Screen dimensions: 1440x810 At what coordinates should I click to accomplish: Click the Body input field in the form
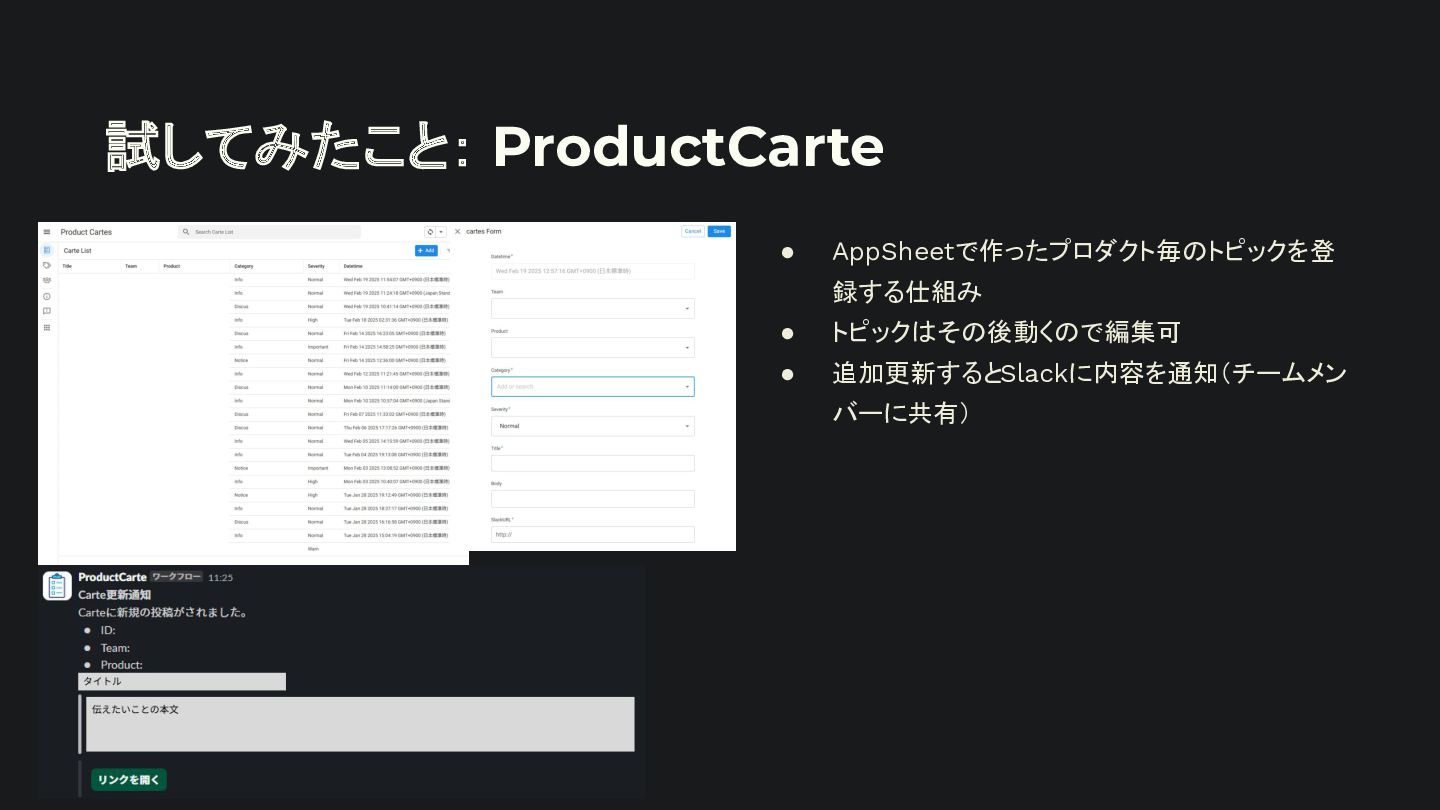coord(592,498)
